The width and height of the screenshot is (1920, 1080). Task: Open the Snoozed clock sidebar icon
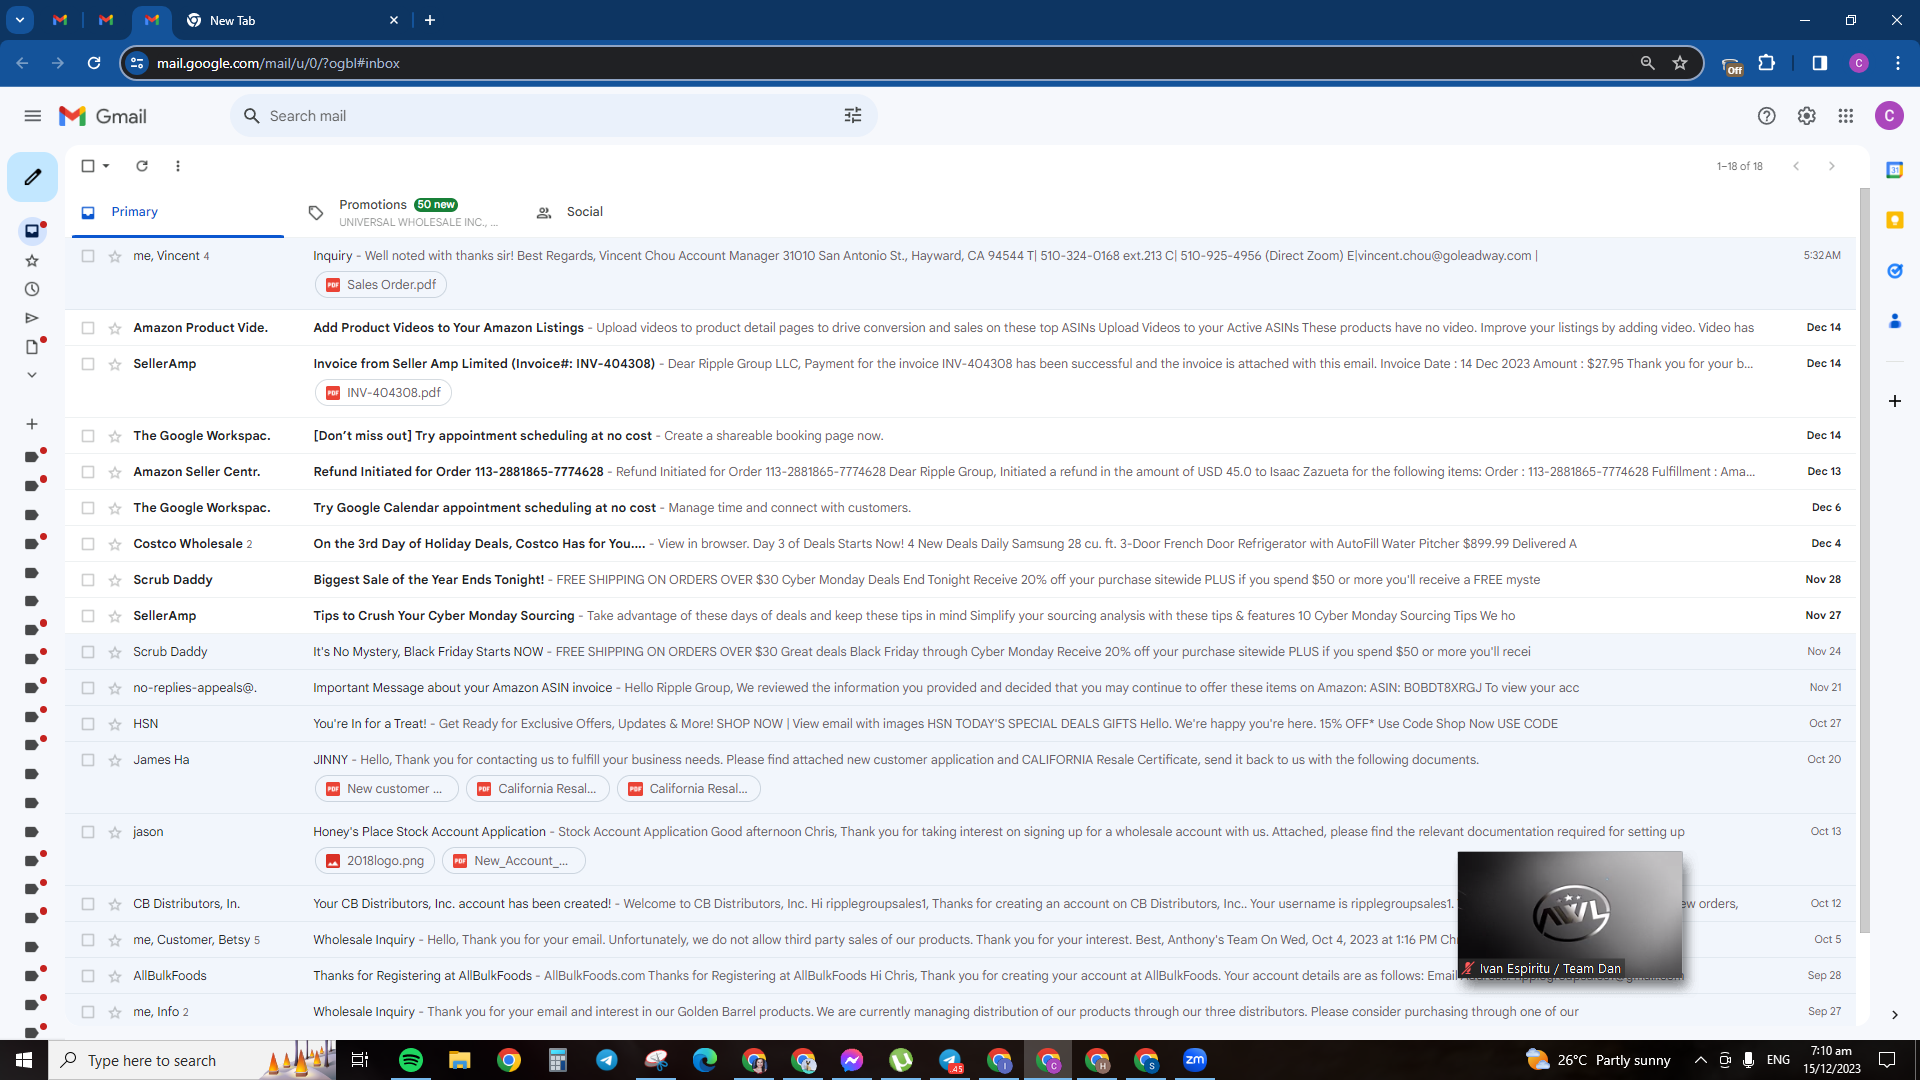[32, 289]
